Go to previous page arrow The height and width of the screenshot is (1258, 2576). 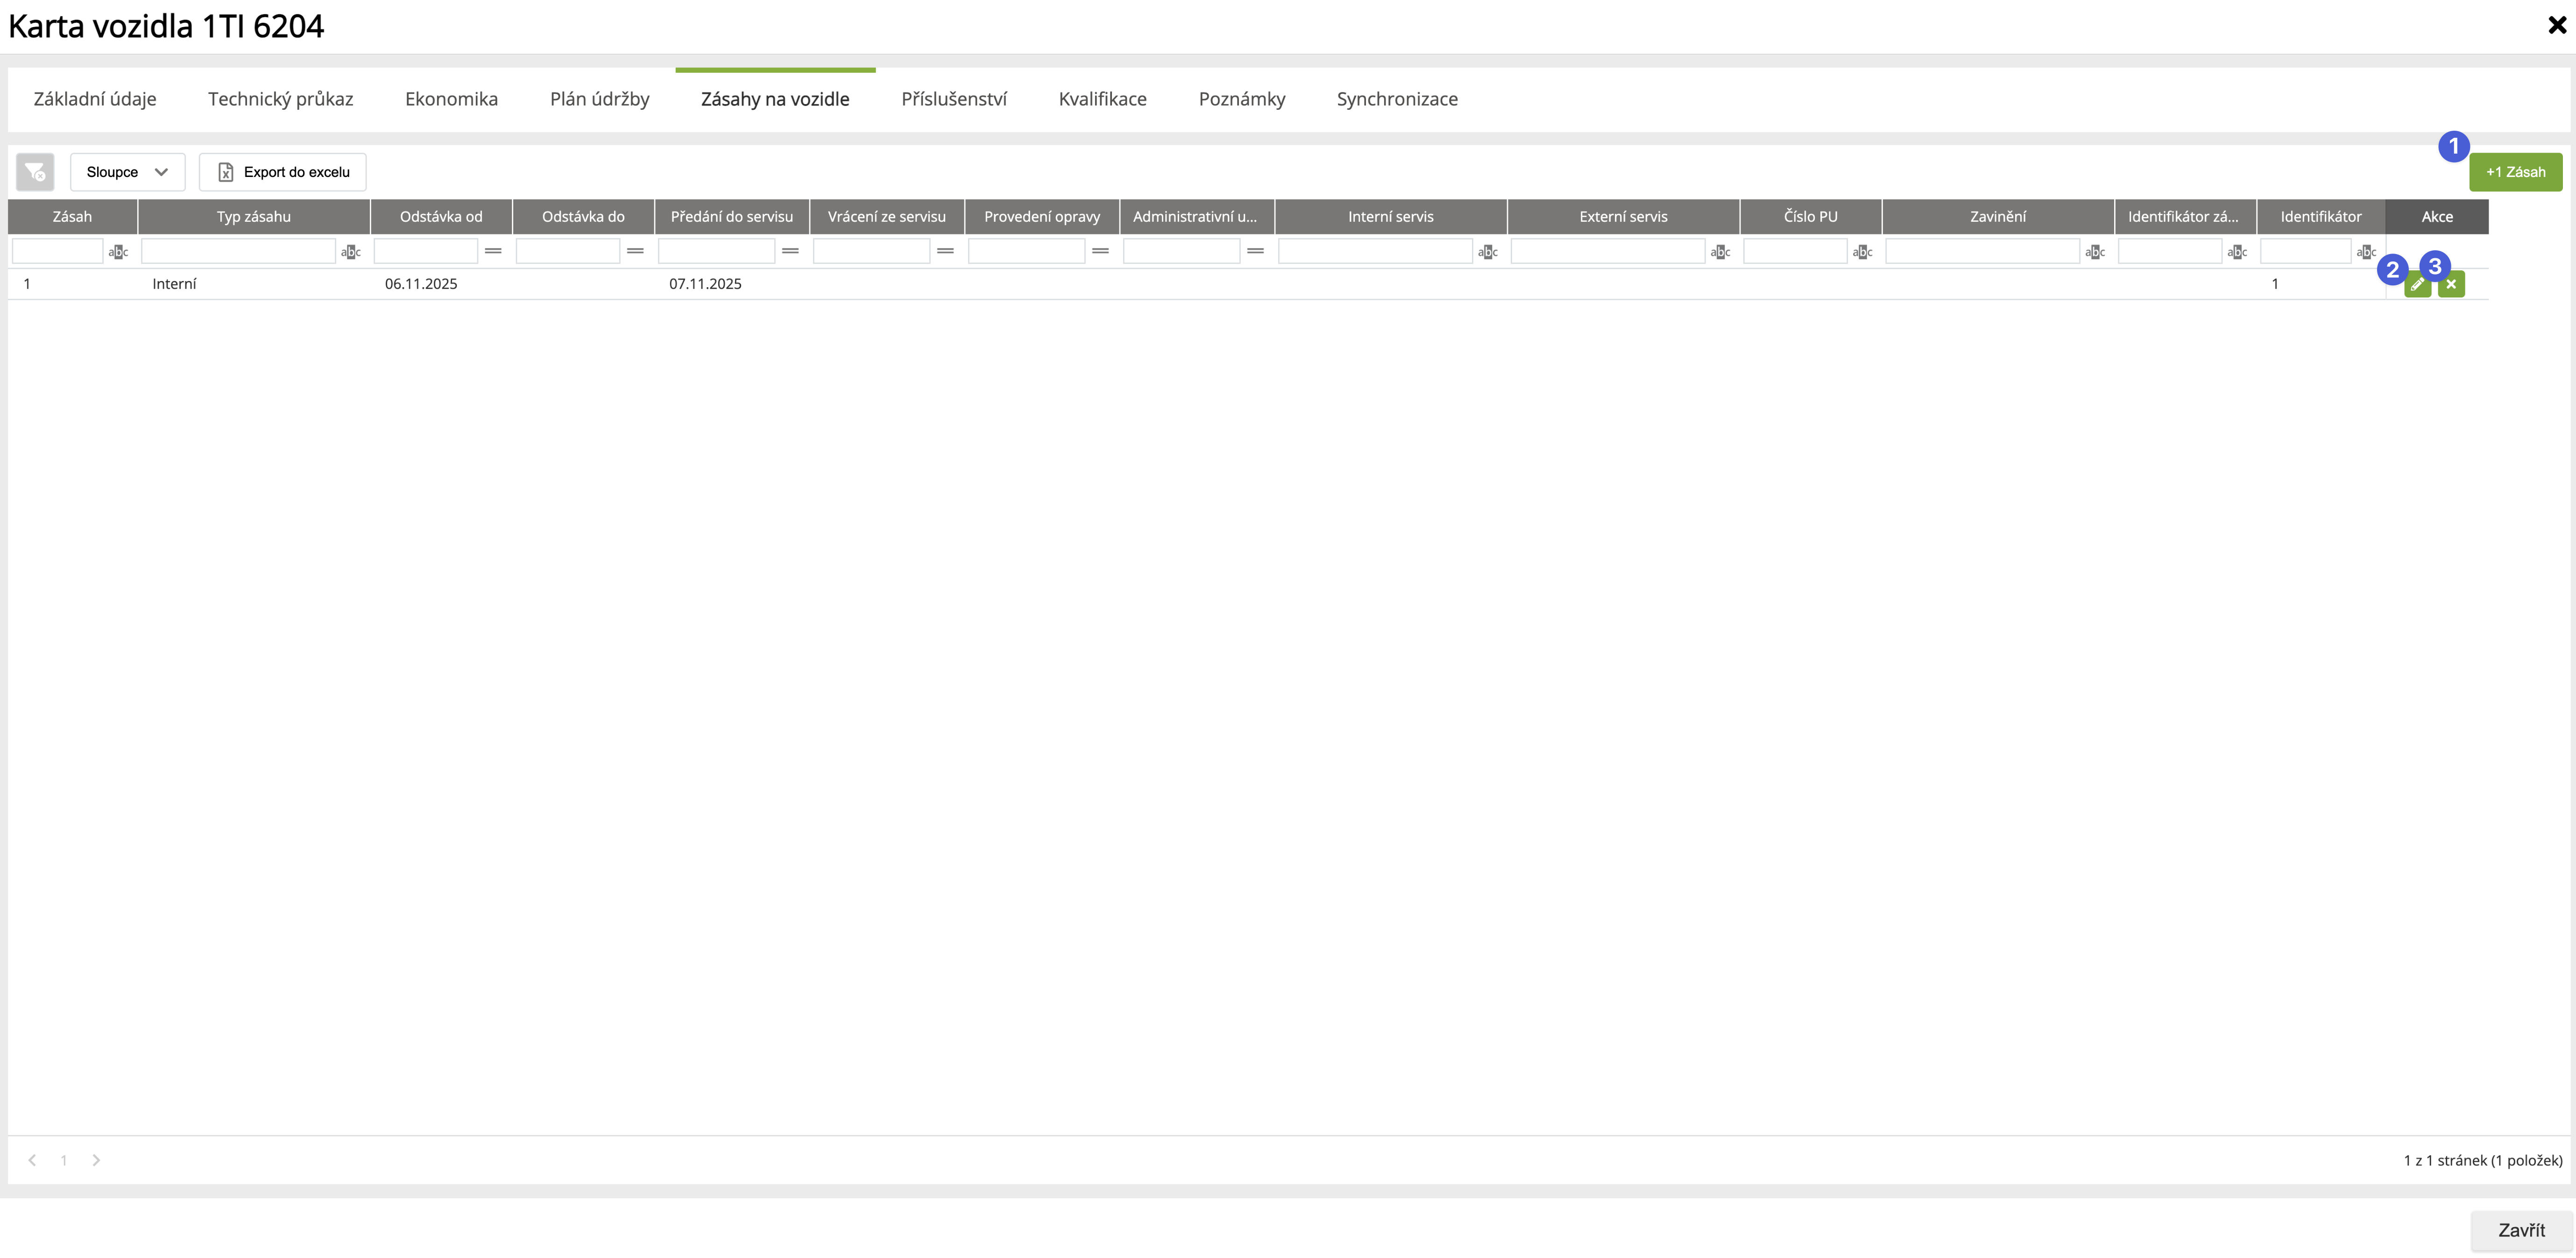pos(32,1160)
